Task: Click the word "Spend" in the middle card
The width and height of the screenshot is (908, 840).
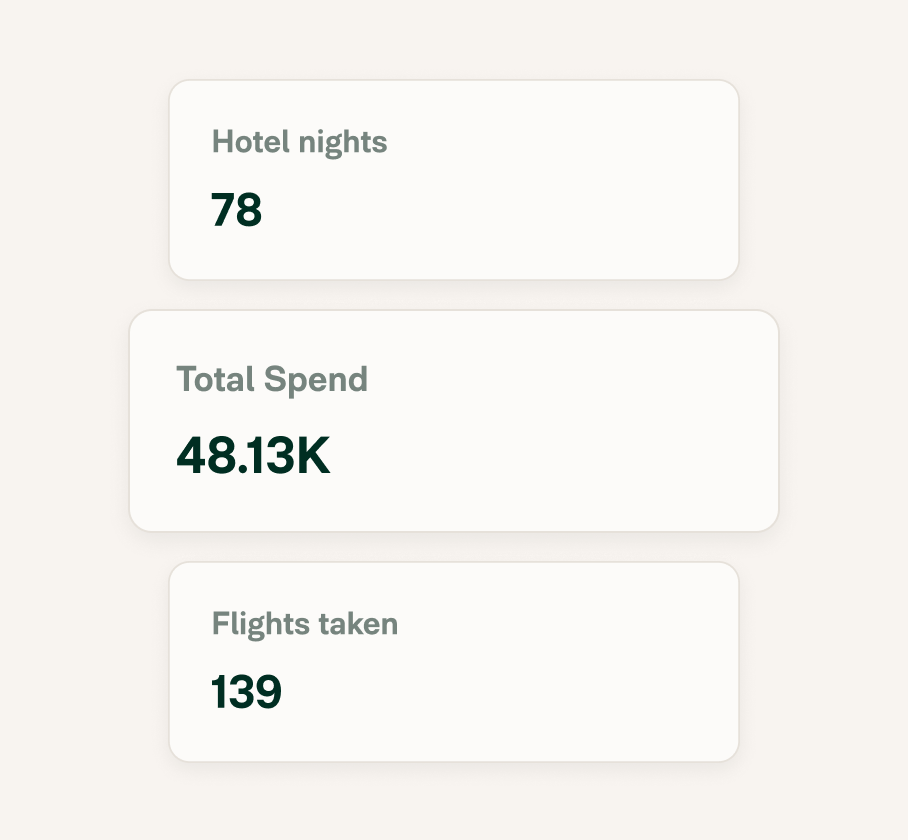Action: click(x=316, y=380)
